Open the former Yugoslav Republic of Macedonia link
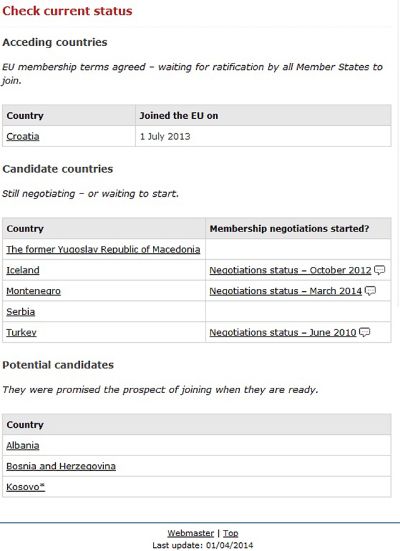 (x=103, y=249)
